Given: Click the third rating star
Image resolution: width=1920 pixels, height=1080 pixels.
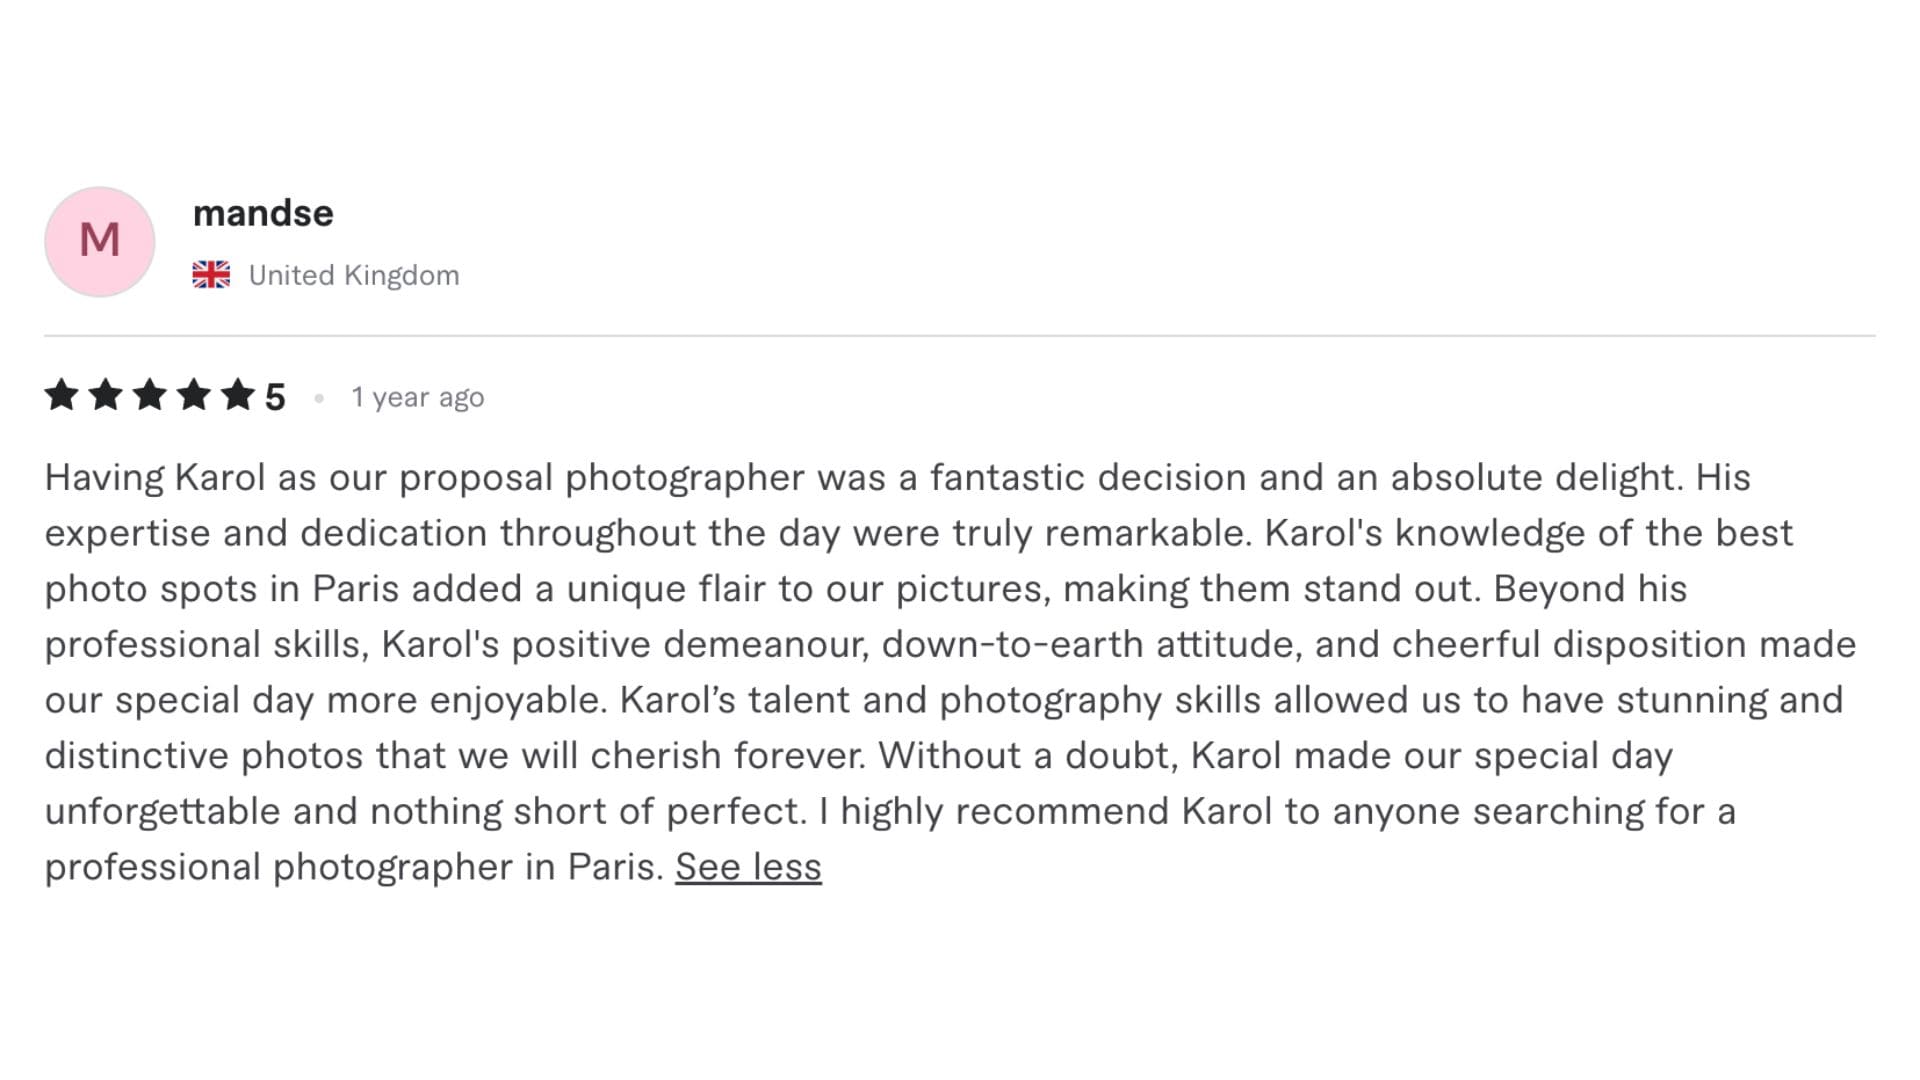Looking at the screenshot, I should pyautogui.click(x=150, y=395).
